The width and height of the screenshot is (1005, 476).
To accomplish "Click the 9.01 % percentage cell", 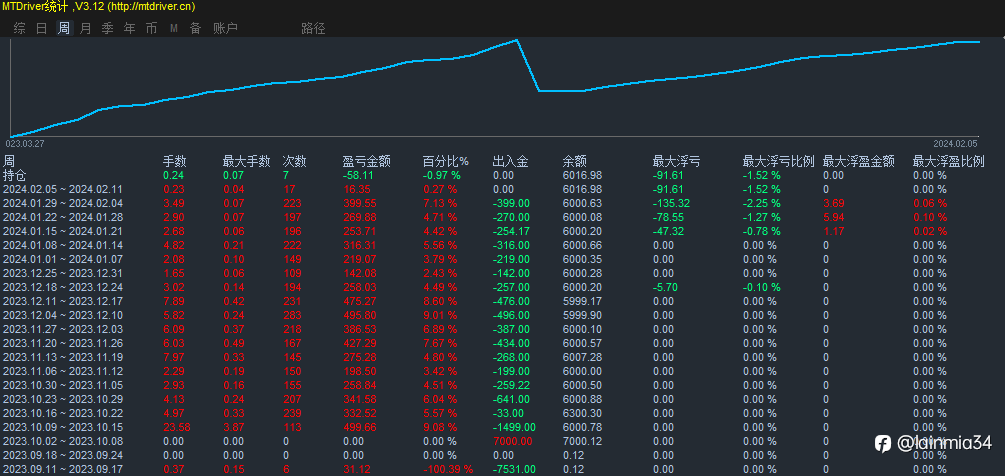I will click(x=440, y=315).
